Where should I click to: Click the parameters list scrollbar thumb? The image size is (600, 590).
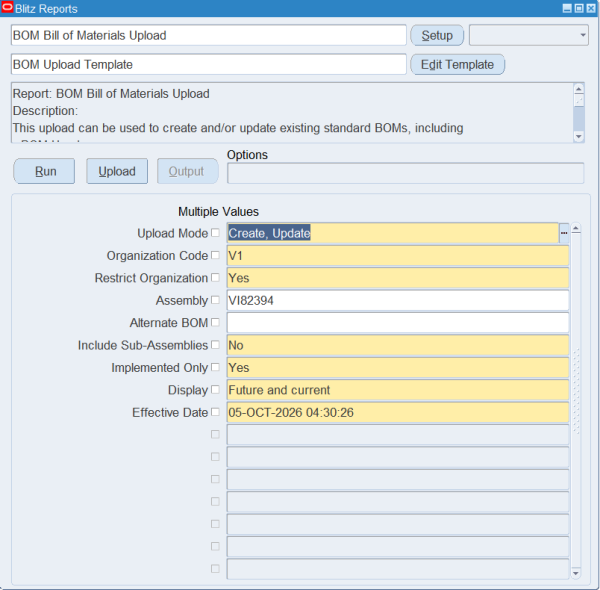click(576, 391)
